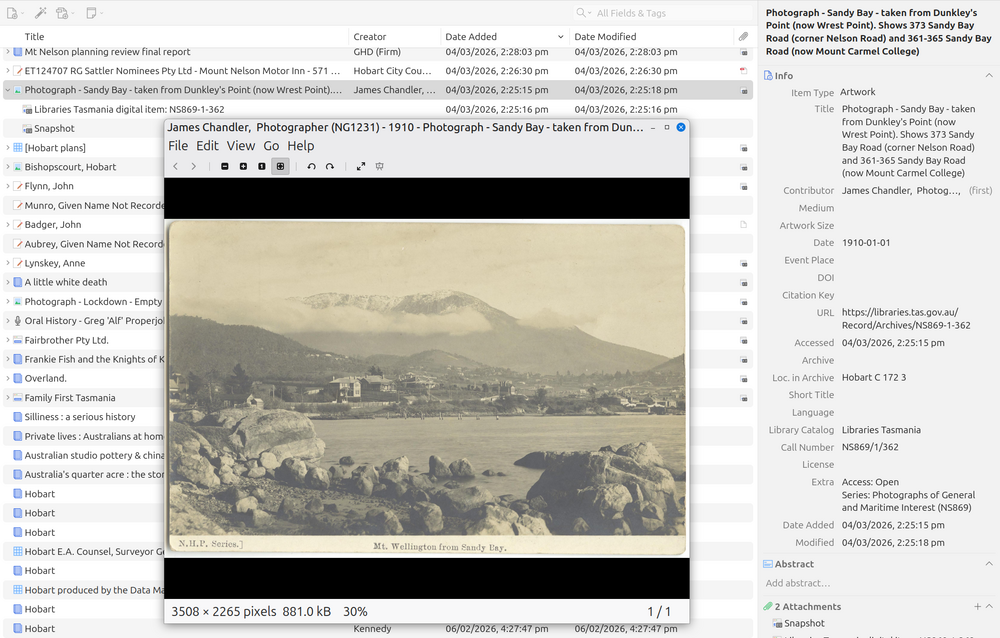Image resolution: width=1000 pixels, height=638 pixels.
Task: Set image zoom to normal size
Action: 261,166
